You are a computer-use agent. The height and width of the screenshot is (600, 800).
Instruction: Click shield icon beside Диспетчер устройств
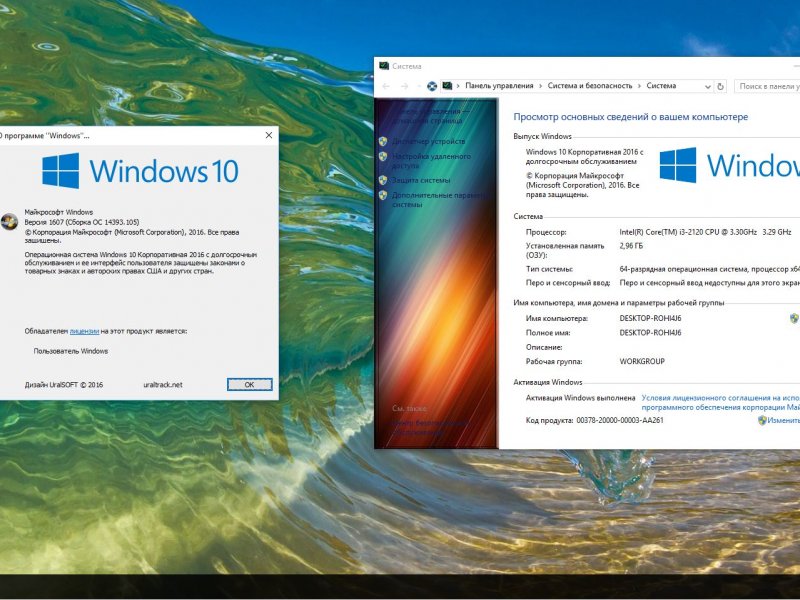point(383,141)
